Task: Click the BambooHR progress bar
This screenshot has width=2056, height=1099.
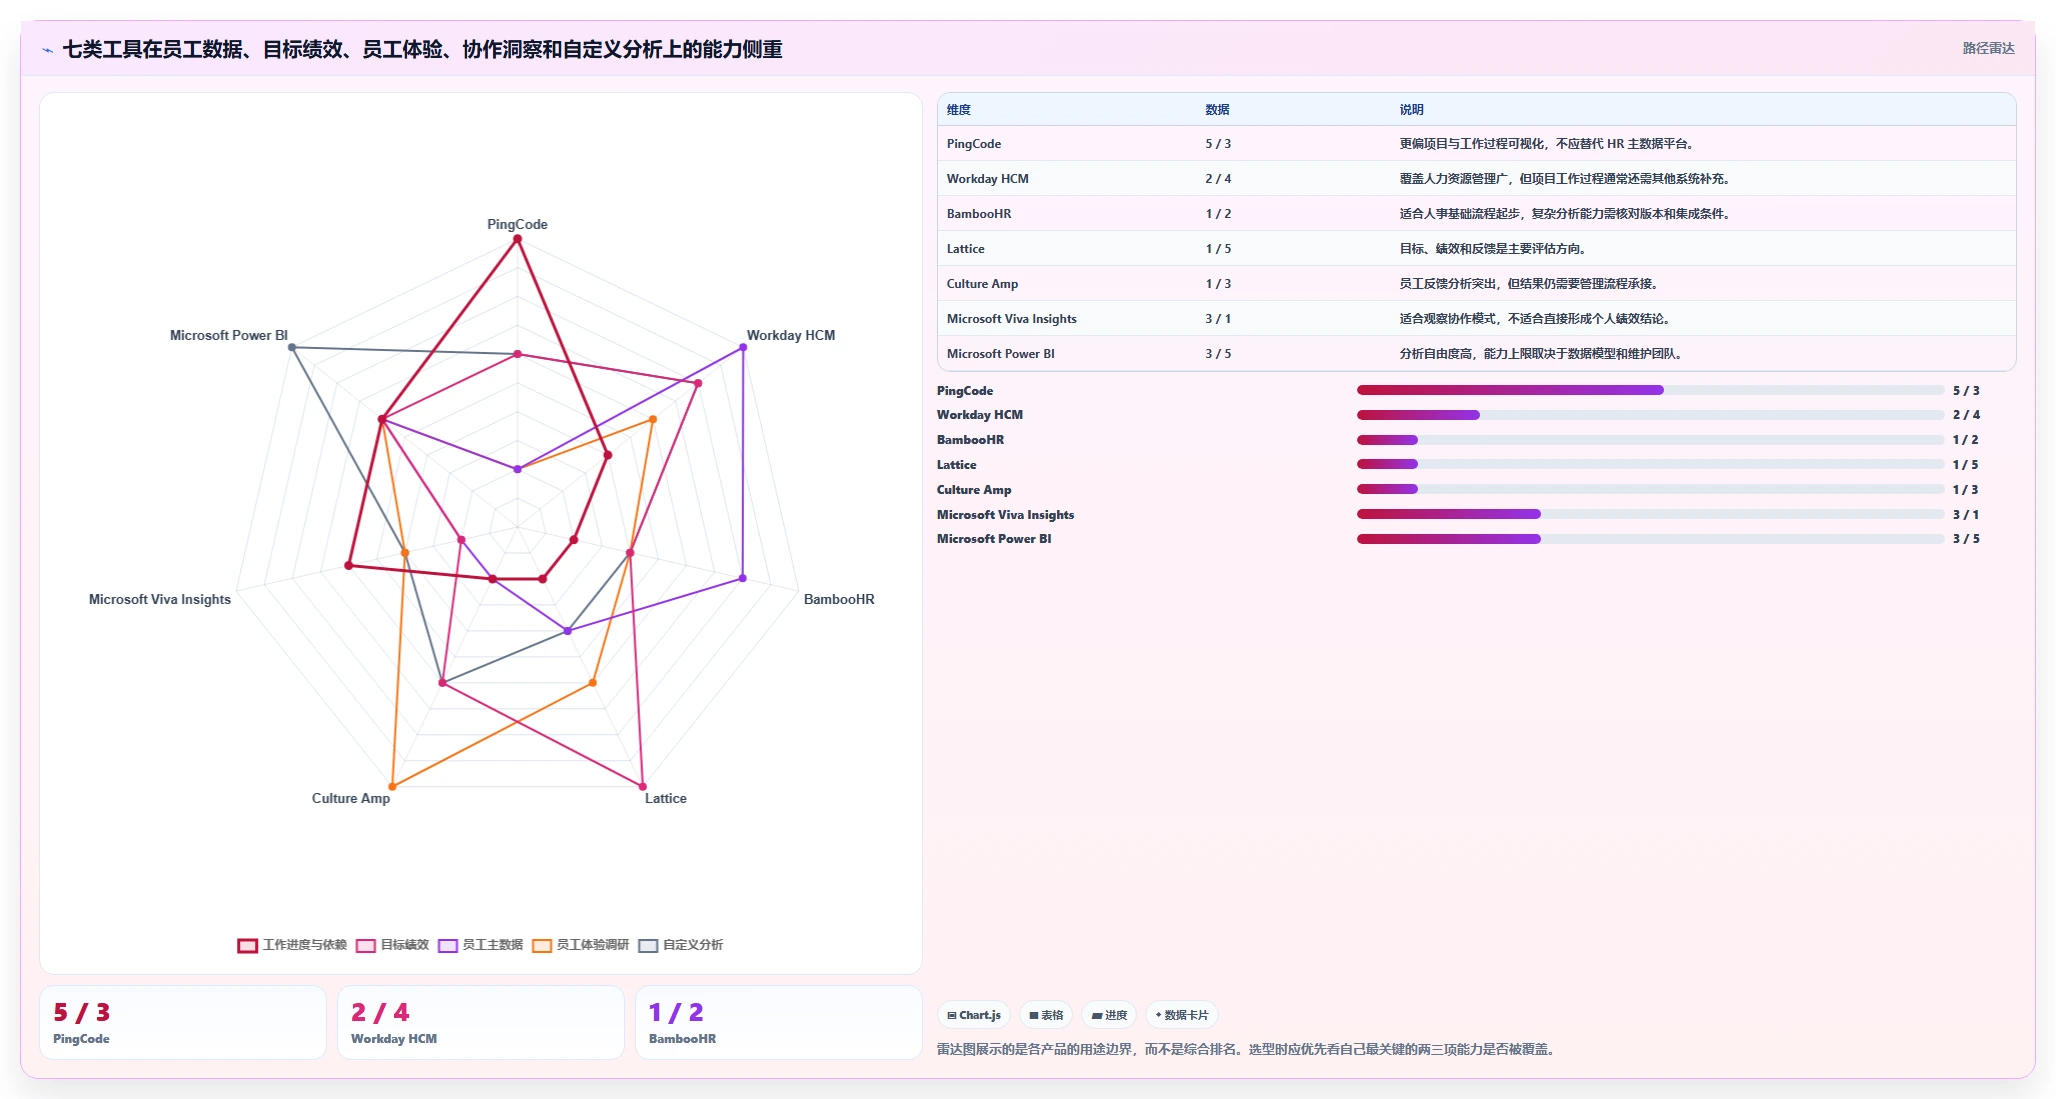Action: tap(1650, 440)
